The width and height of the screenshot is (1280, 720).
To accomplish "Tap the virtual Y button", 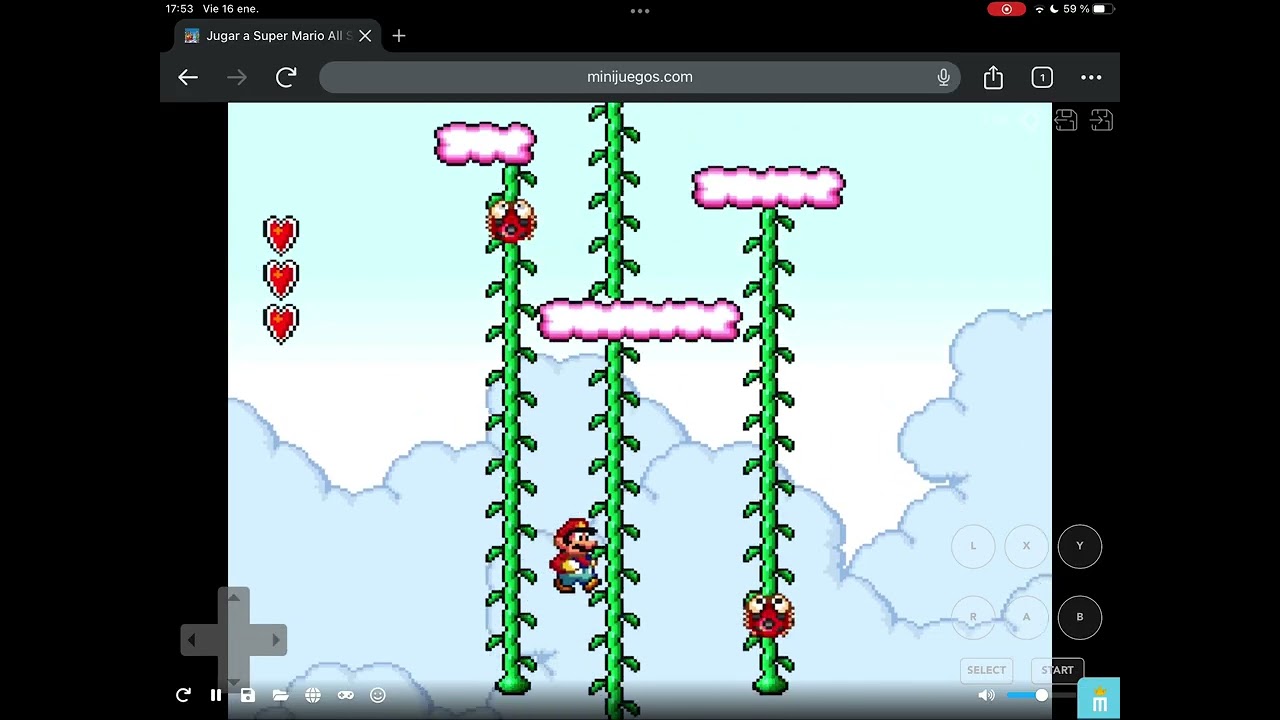I will (x=1080, y=546).
